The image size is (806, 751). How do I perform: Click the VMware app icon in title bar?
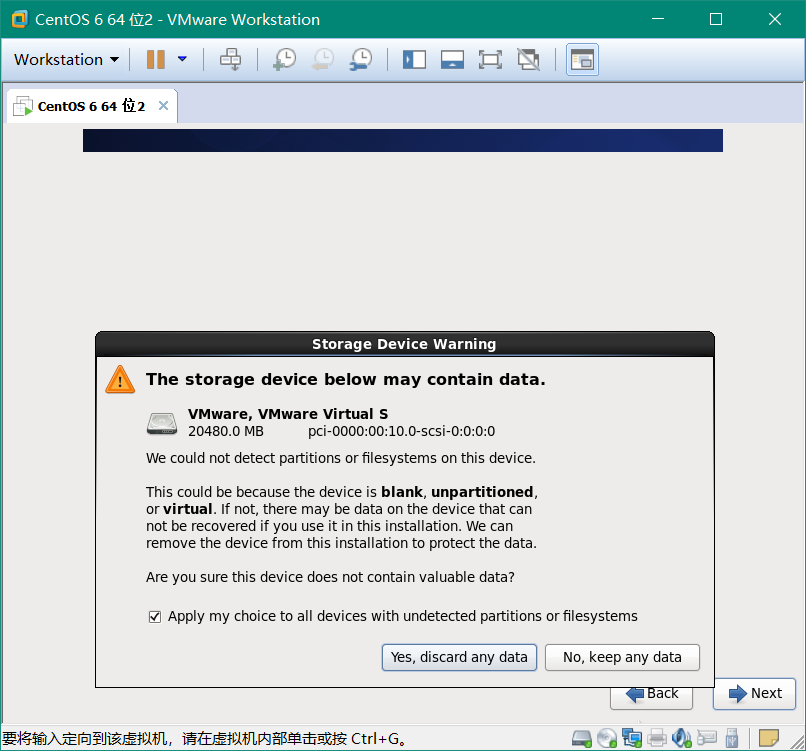[x=20, y=20]
